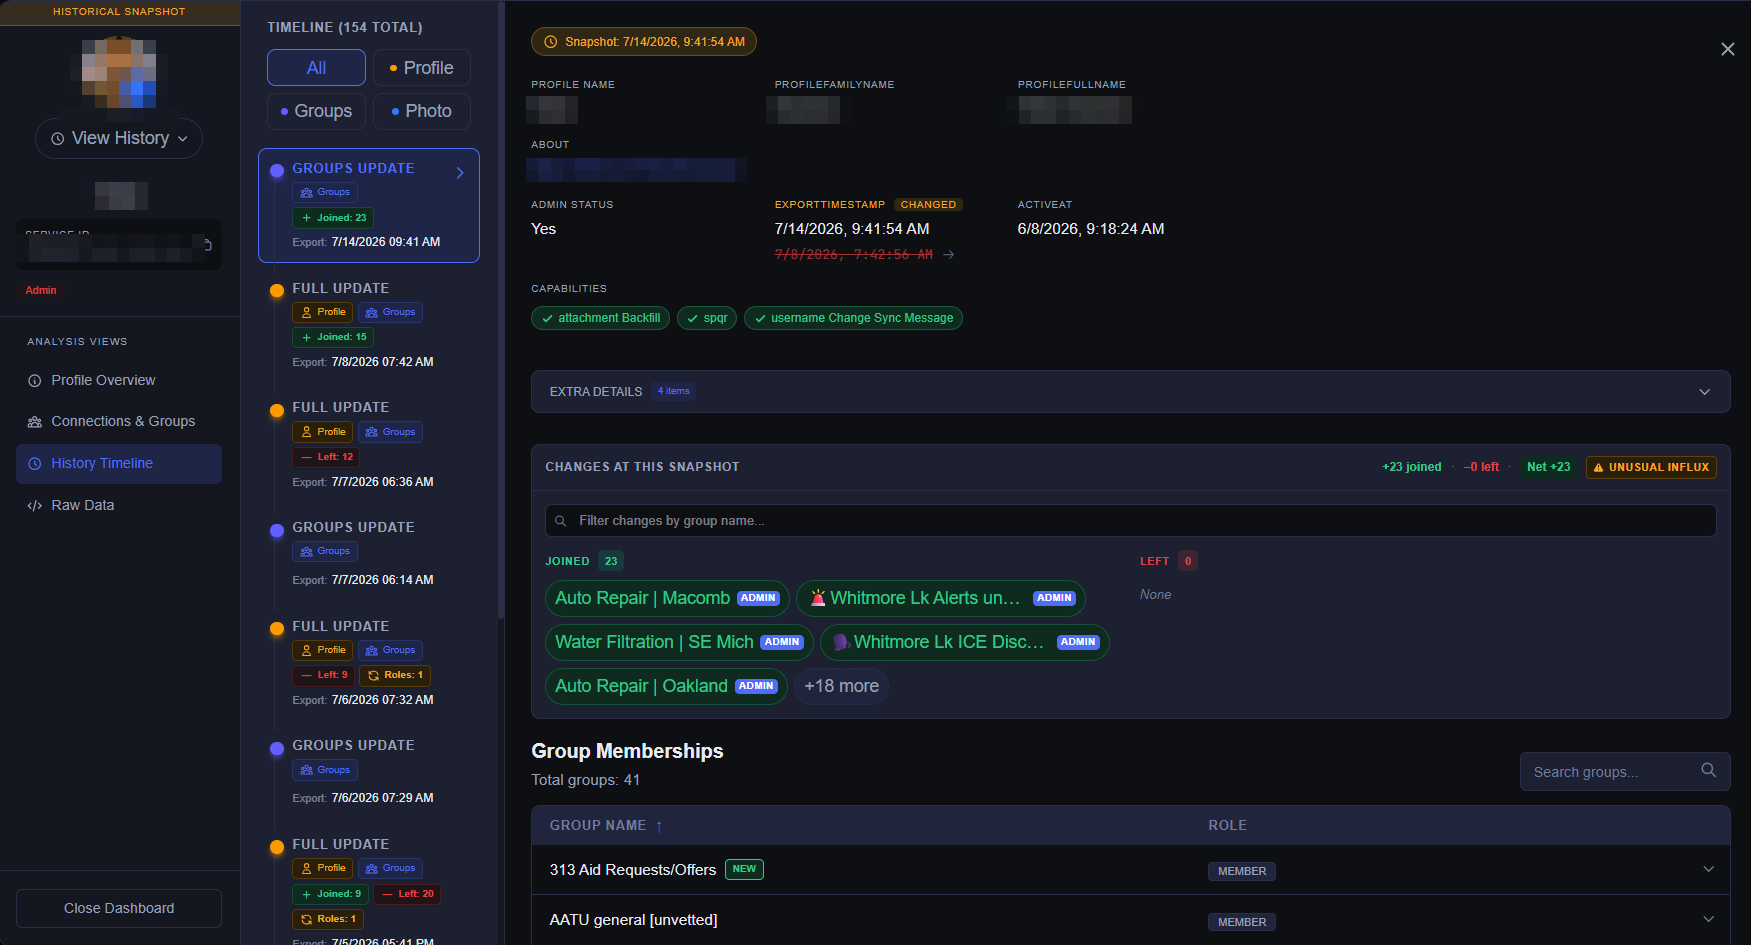Click the '4 items' badge in Extra Details
The image size is (1751, 945).
[673, 392]
